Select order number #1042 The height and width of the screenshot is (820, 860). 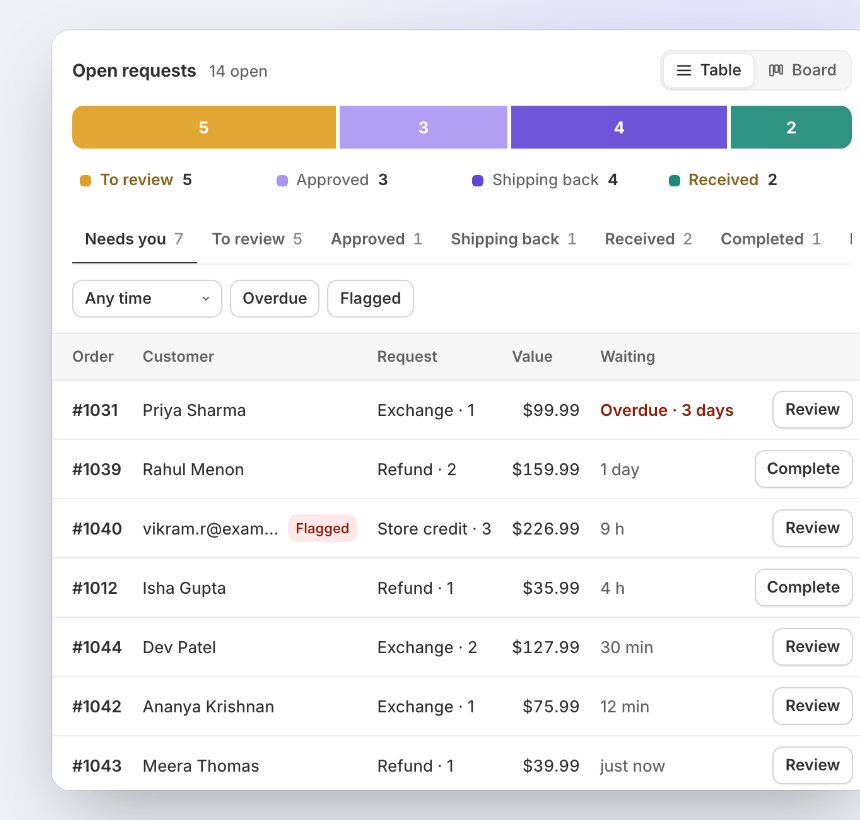pos(97,706)
